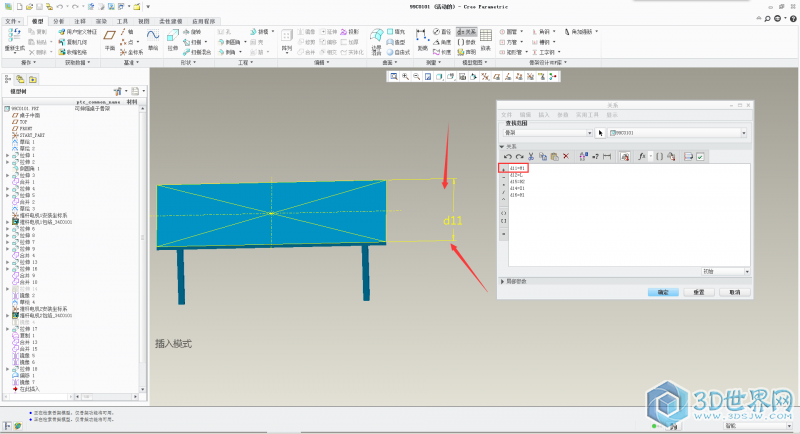Click the Verify relations checkmark icon
This screenshot has width=800, height=434.
[x=700, y=157]
